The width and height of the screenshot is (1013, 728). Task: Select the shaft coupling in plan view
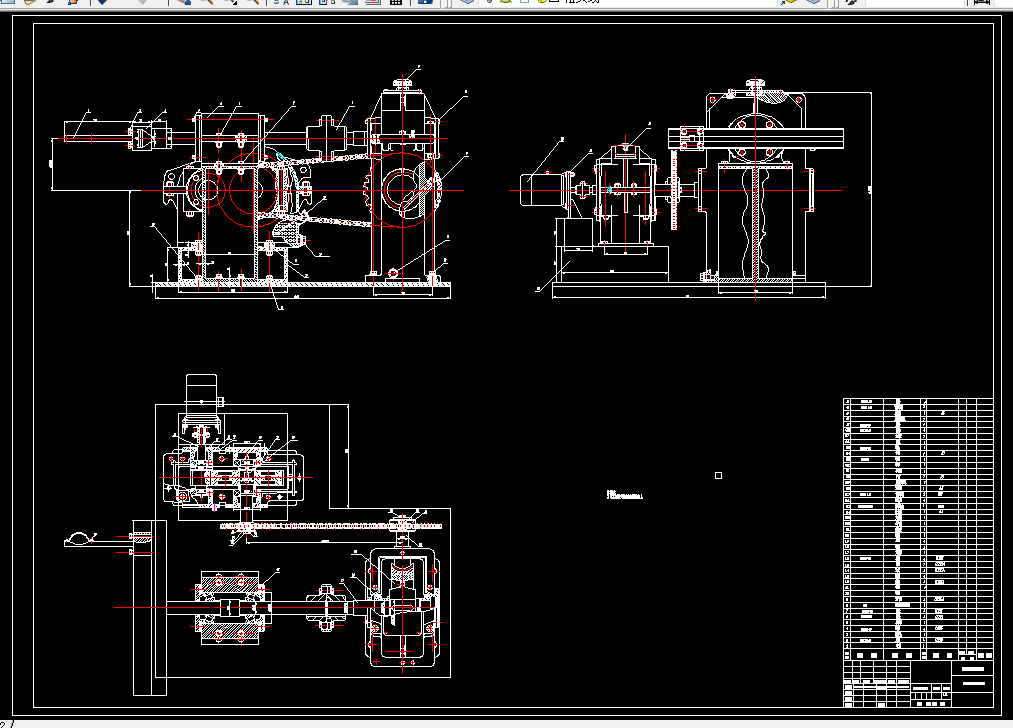(x=326, y=607)
